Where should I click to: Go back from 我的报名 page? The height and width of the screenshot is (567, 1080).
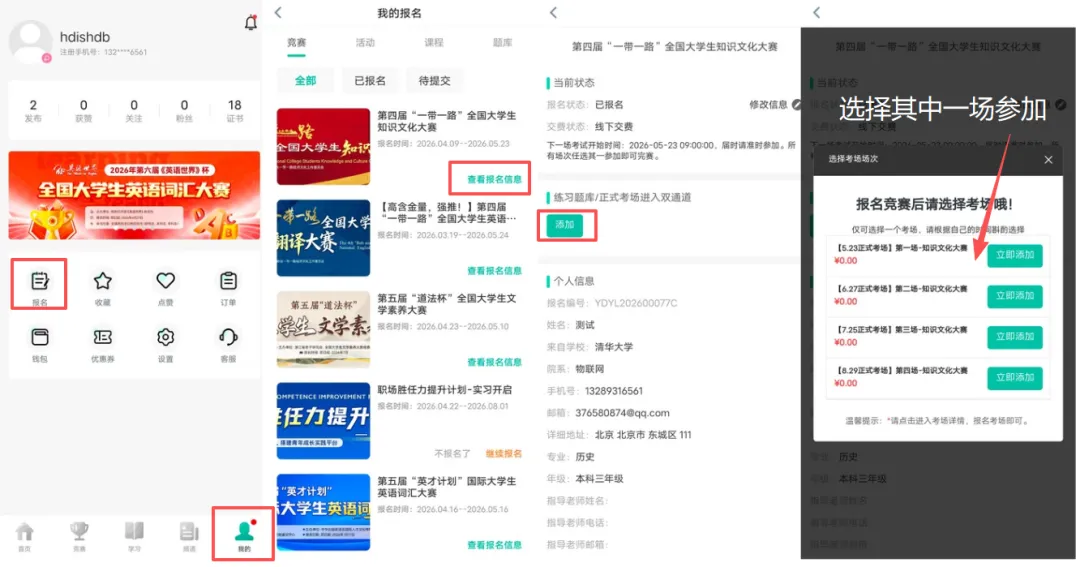point(278,12)
